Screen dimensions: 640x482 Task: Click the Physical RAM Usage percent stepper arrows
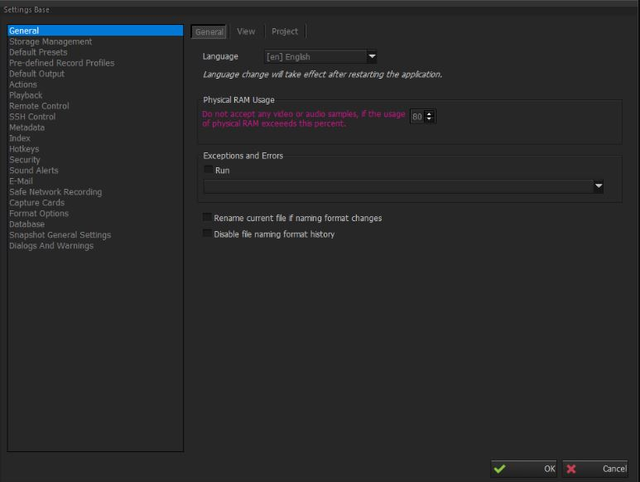click(x=429, y=116)
